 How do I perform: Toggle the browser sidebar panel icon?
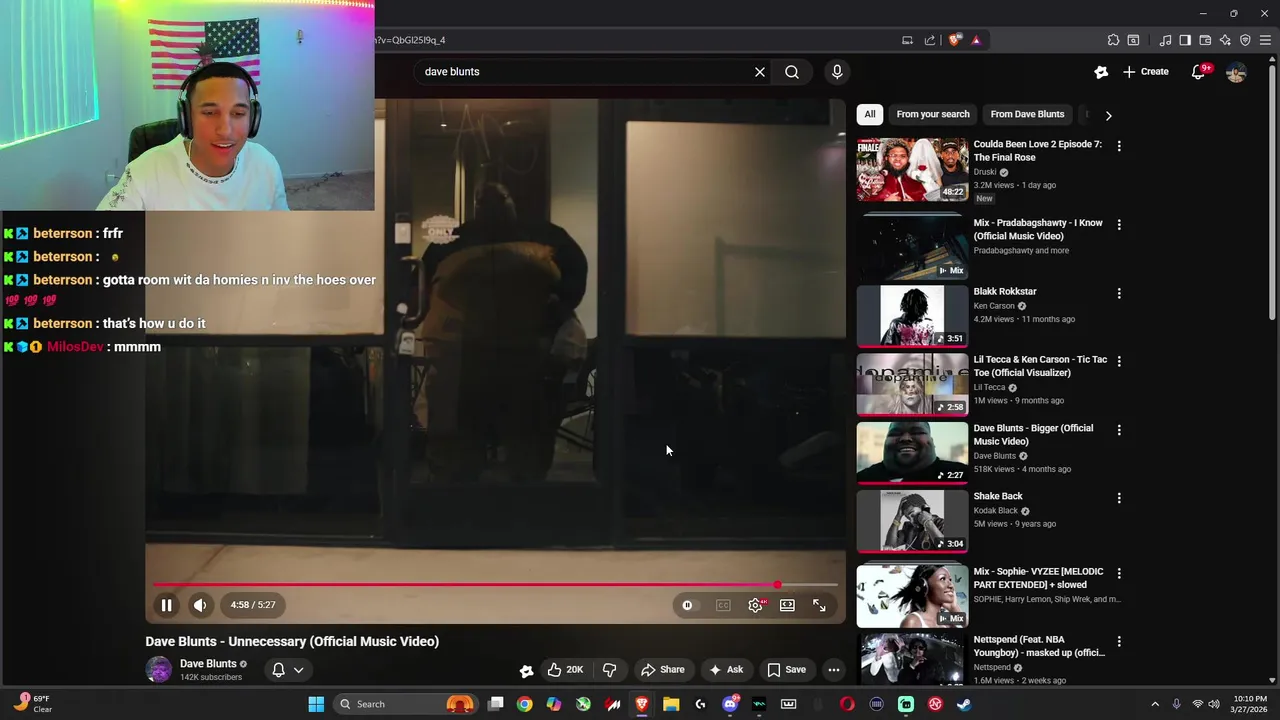[1185, 40]
